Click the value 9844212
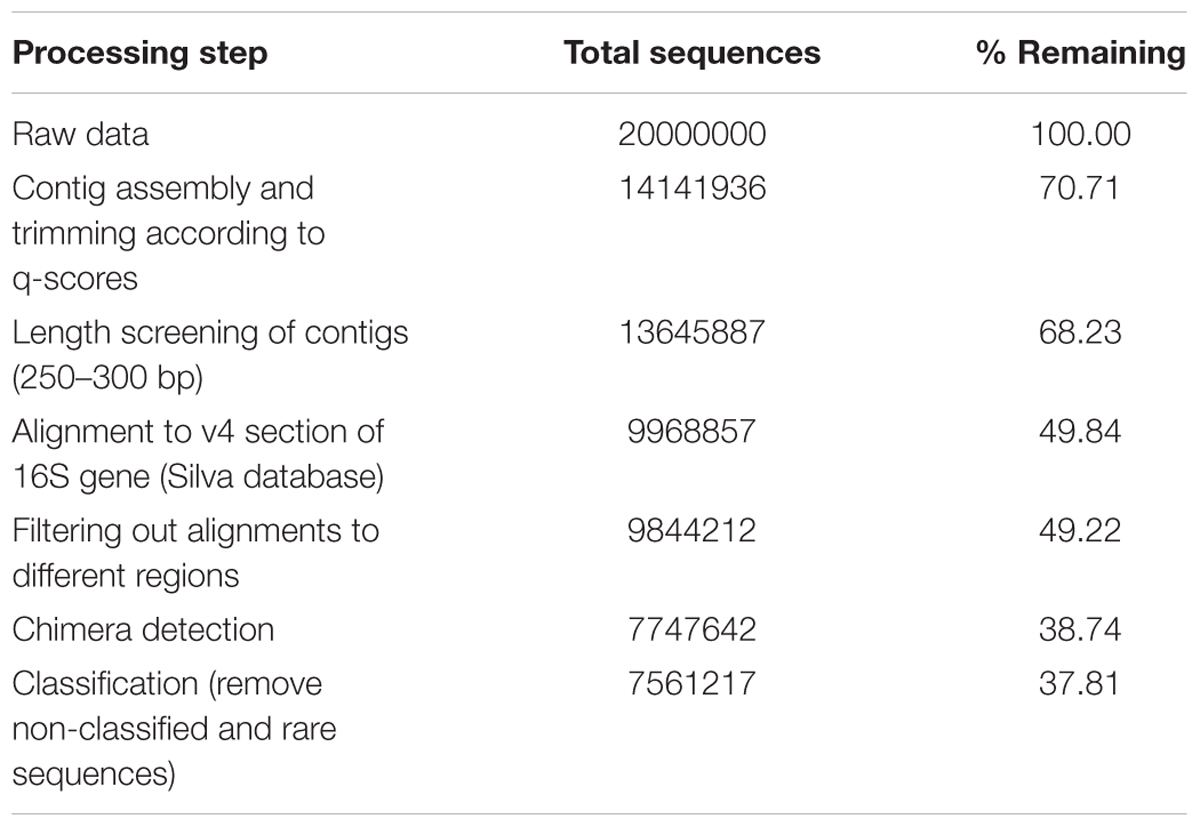 [x=692, y=530]
